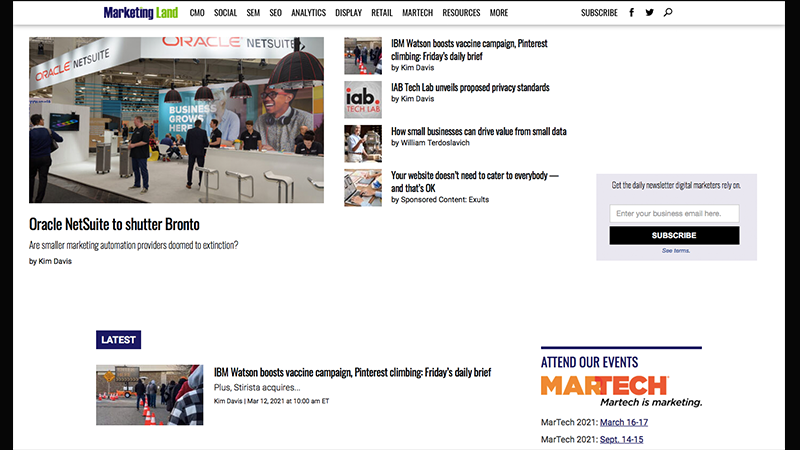The height and width of the screenshot is (450, 800).
Task: Open the SOCIAL menu
Action: [225, 13]
